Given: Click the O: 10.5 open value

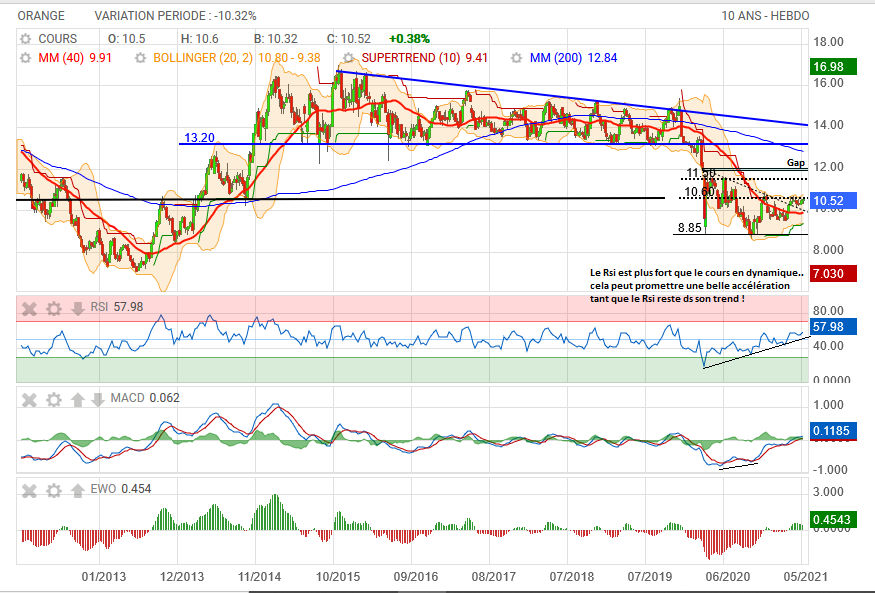Looking at the screenshot, I should (127, 39).
